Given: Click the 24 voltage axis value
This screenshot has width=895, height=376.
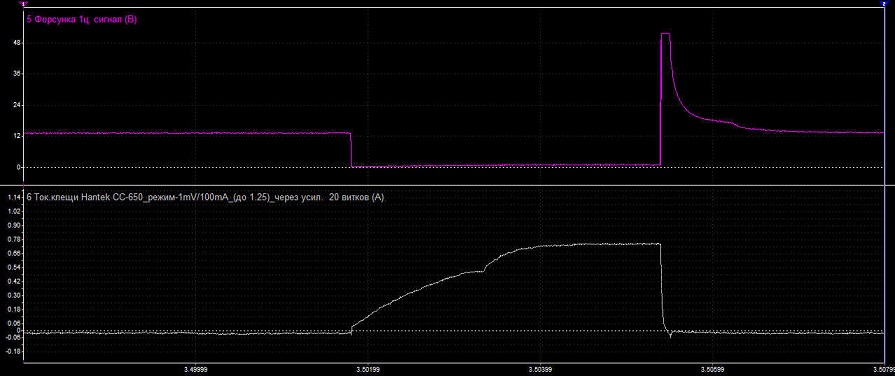Looking at the screenshot, I should pos(16,105).
